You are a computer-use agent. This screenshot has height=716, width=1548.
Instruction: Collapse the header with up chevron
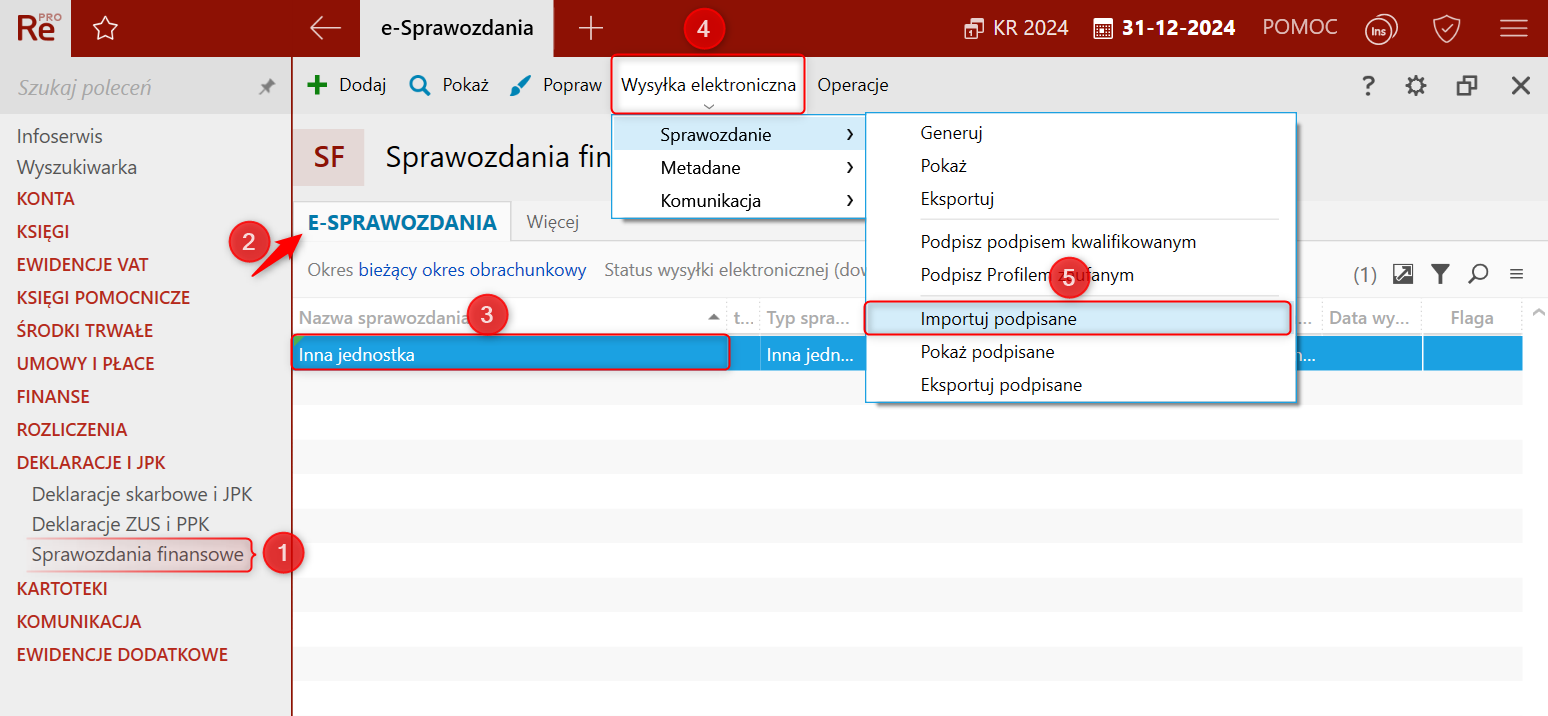pos(1537,313)
